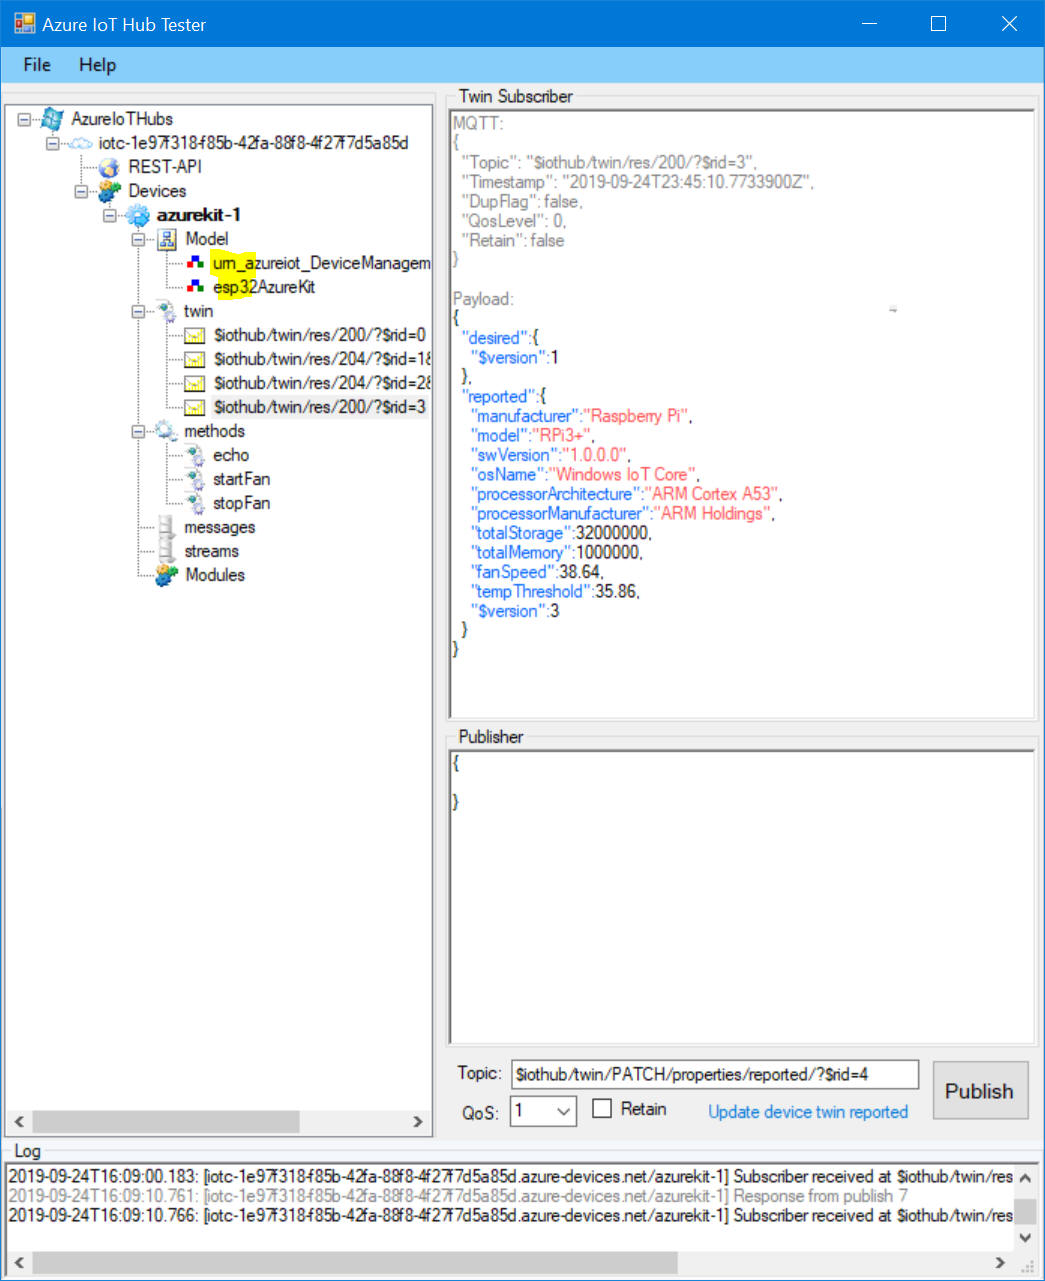Click the REST-API globe icon
The height and width of the screenshot is (1281, 1045).
click(x=109, y=167)
